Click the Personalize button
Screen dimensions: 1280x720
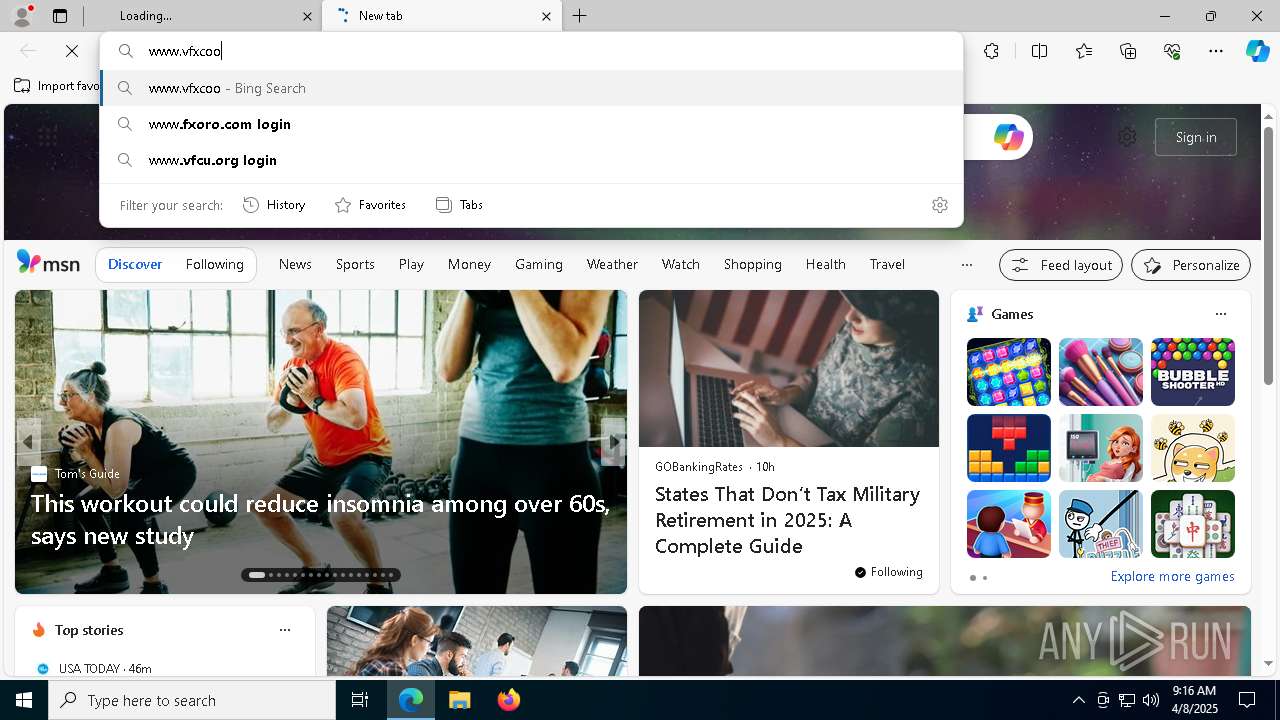1191,265
